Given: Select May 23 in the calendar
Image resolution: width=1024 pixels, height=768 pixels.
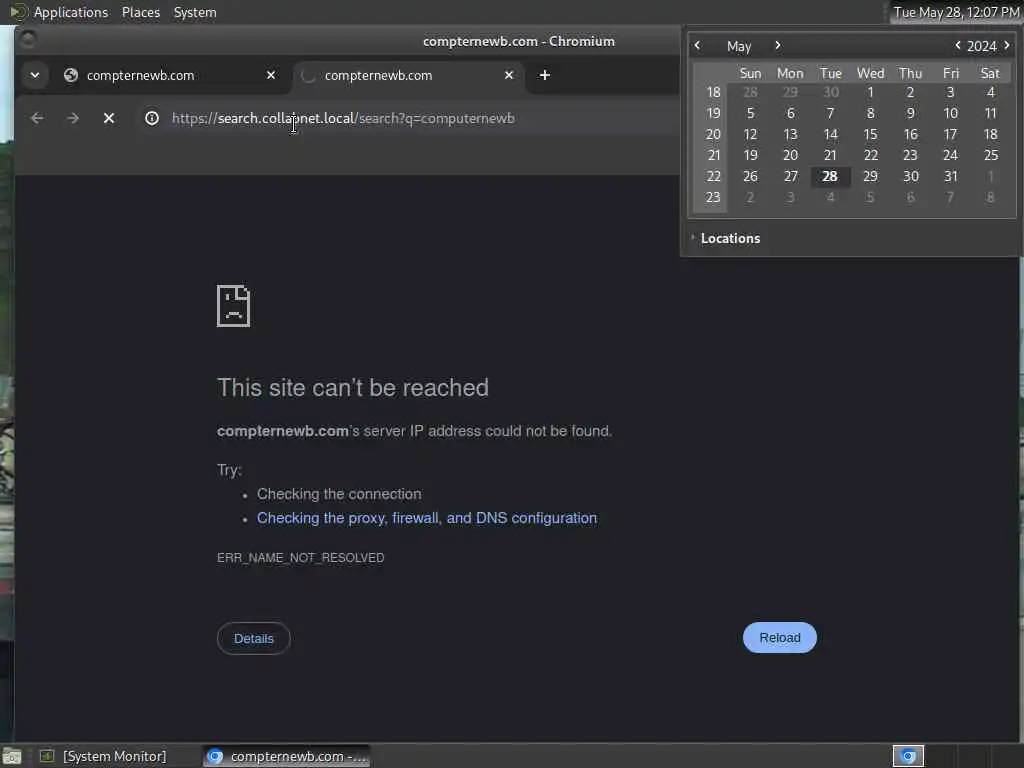Looking at the screenshot, I should click(x=910, y=155).
